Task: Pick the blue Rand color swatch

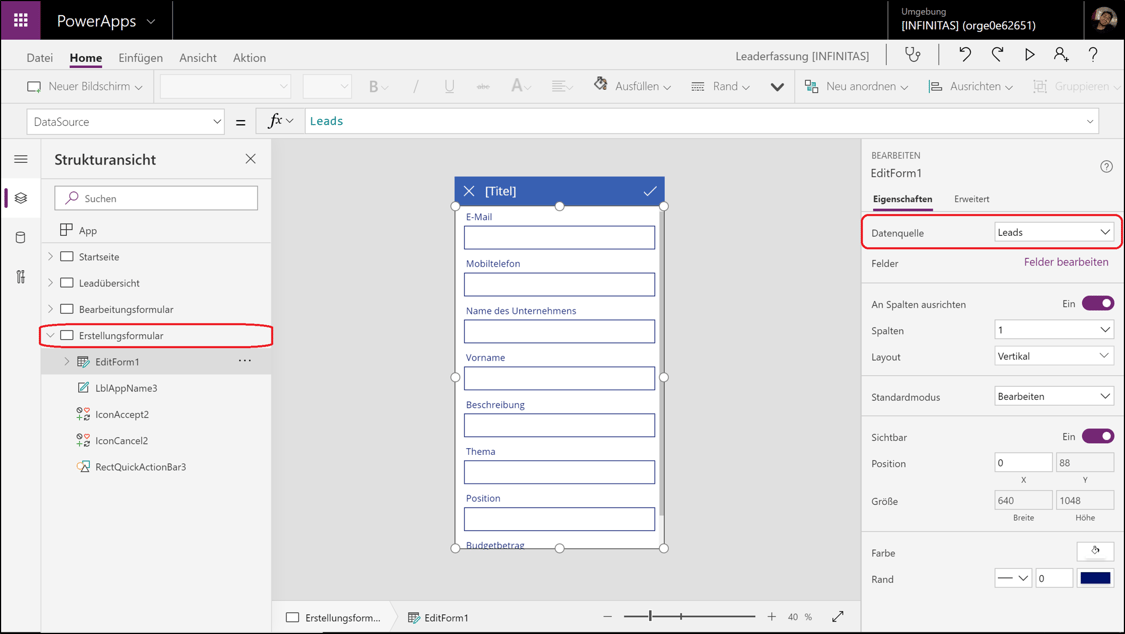Action: tap(1095, 578)
